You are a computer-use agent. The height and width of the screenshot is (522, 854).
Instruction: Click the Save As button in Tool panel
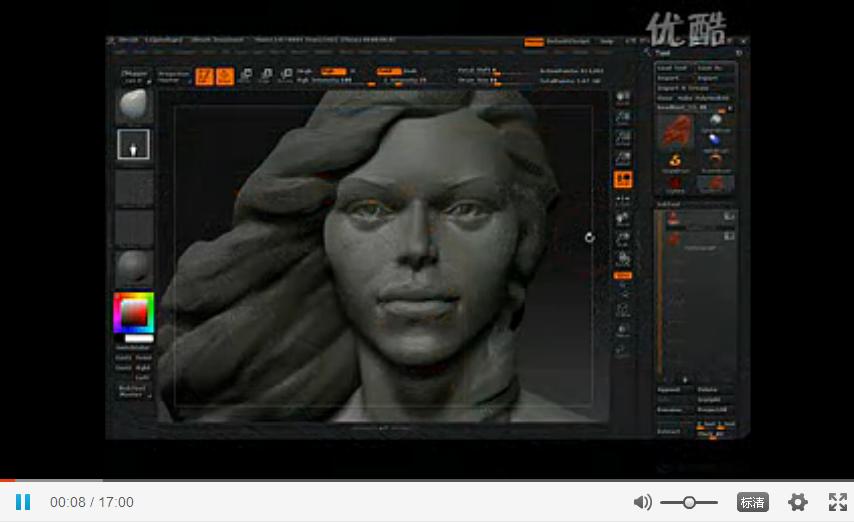point(715,68)
